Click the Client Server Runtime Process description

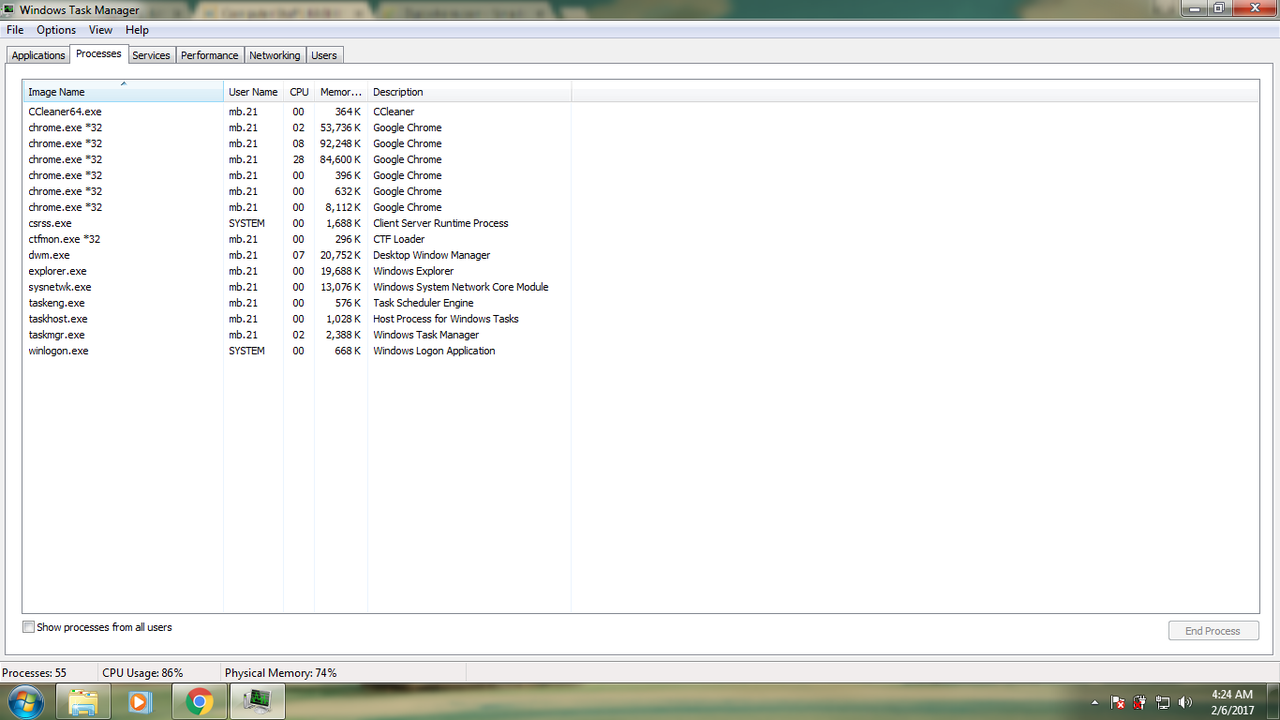click(x=441, y=224)
